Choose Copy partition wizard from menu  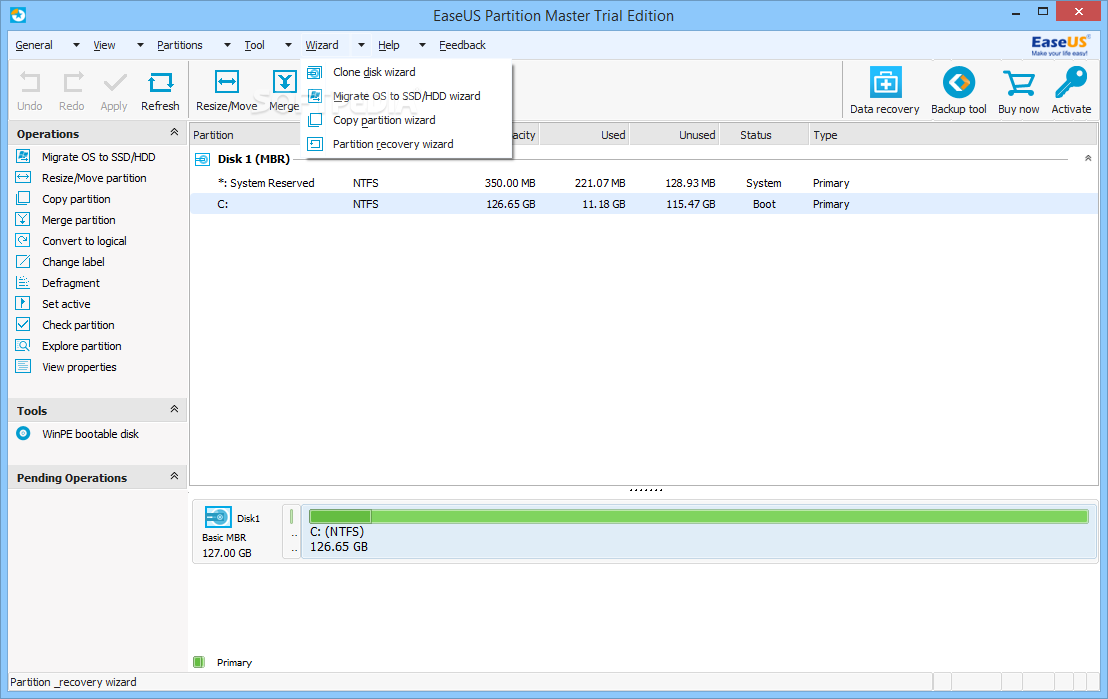coord(406,120)
